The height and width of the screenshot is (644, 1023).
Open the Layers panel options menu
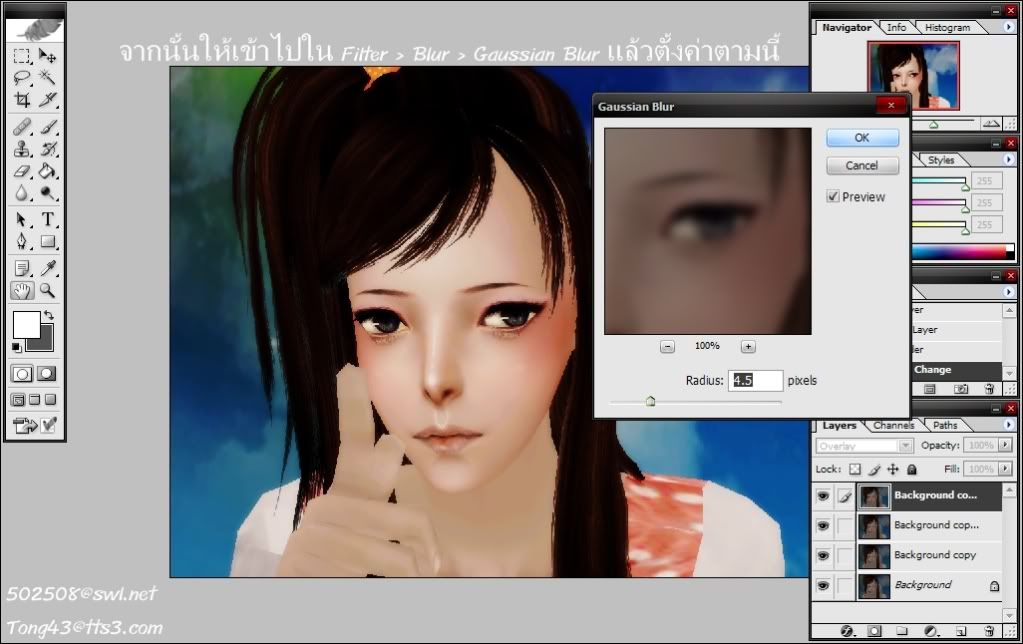pyautogui.click(x=1009, y=425)
